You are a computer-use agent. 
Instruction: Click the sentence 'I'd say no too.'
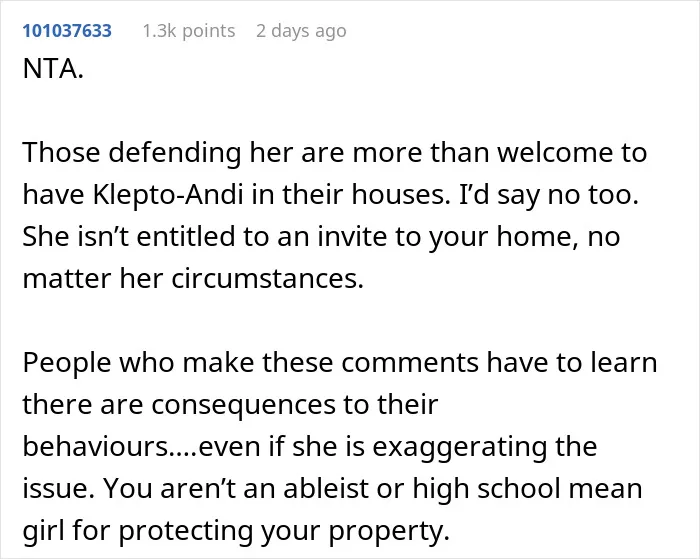549,195
